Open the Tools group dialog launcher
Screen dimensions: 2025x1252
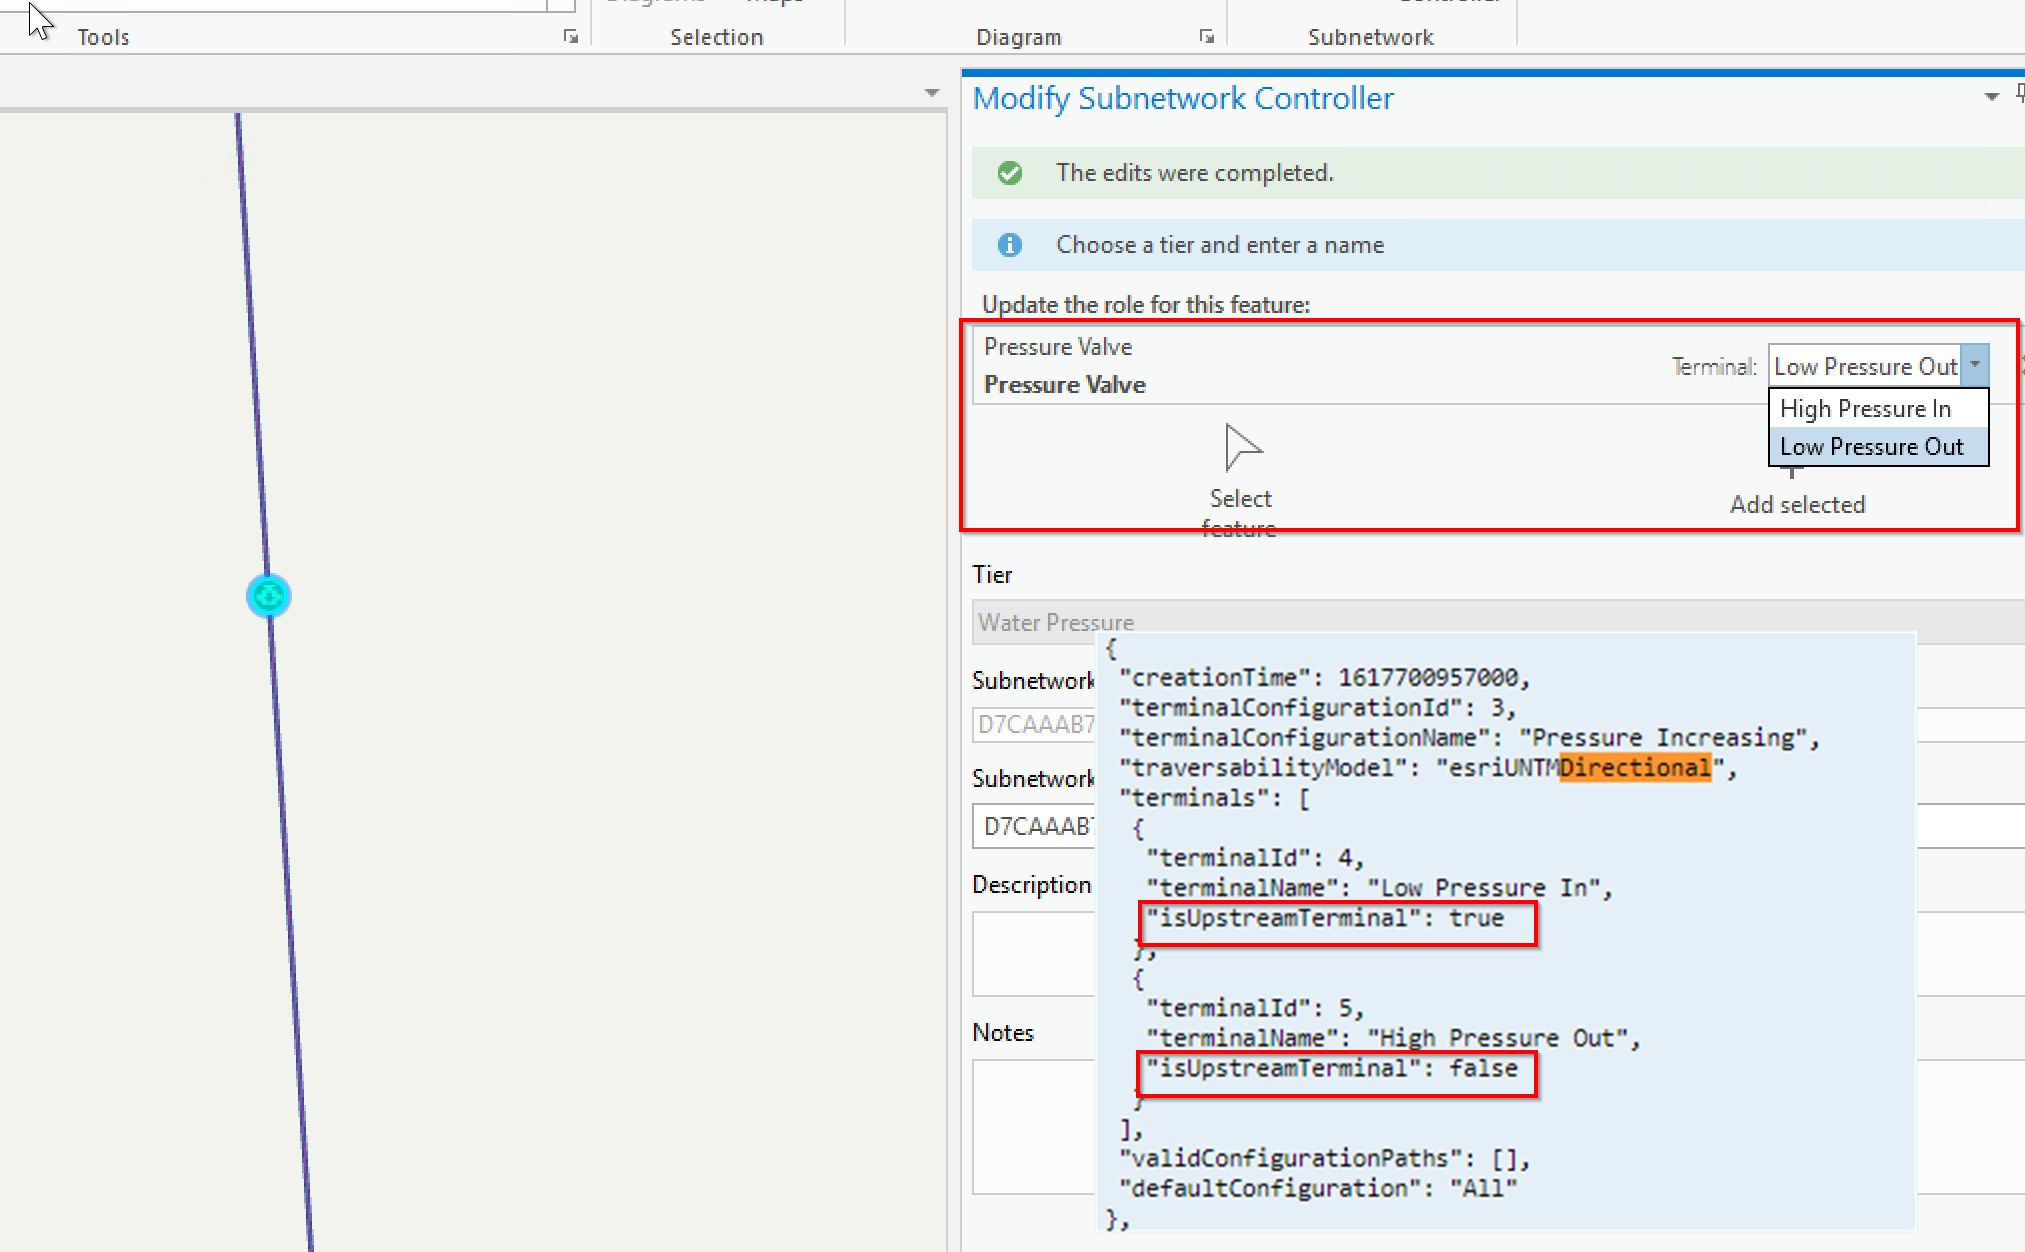[x=570, y=36]
